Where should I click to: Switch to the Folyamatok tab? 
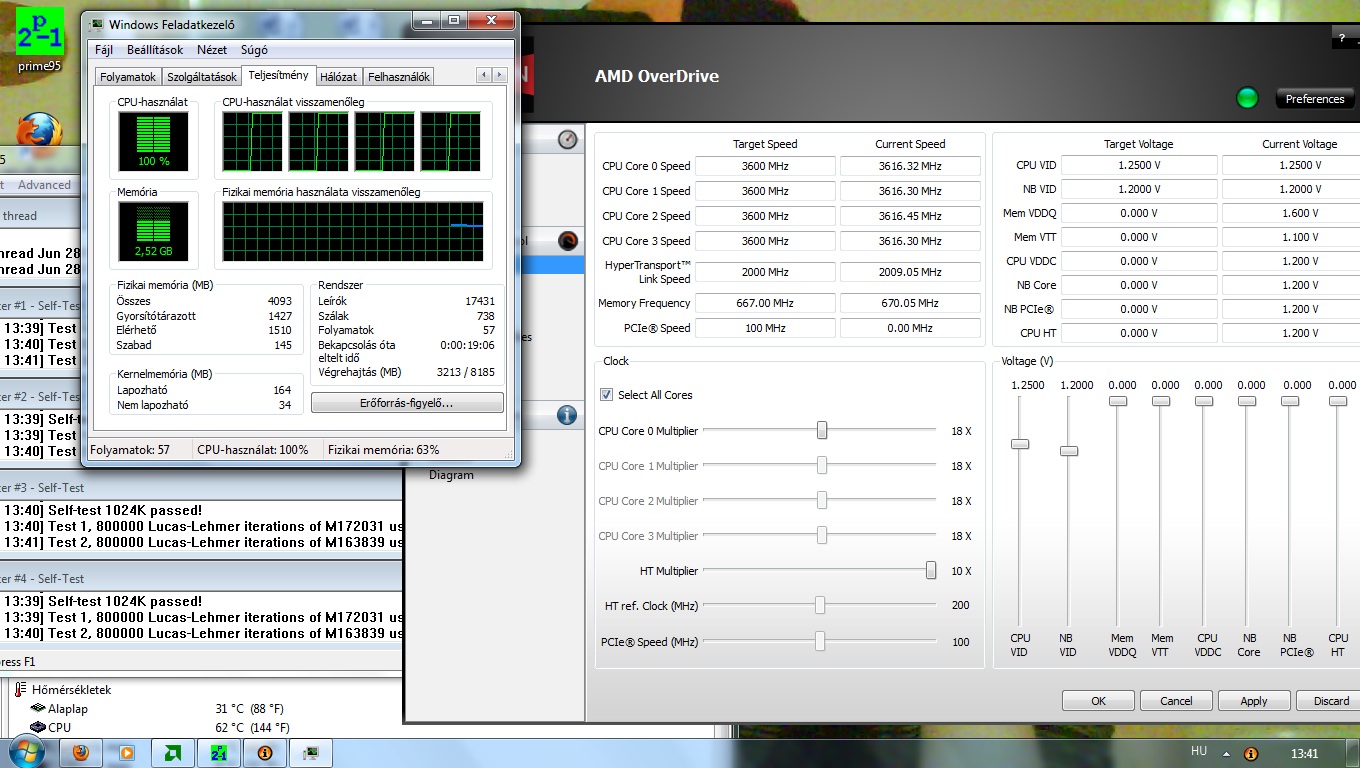pyautogui.click(x=128, y=77)
